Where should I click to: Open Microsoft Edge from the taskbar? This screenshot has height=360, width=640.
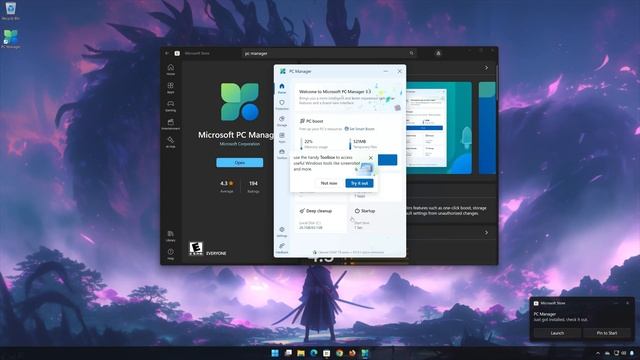(314, 353)
